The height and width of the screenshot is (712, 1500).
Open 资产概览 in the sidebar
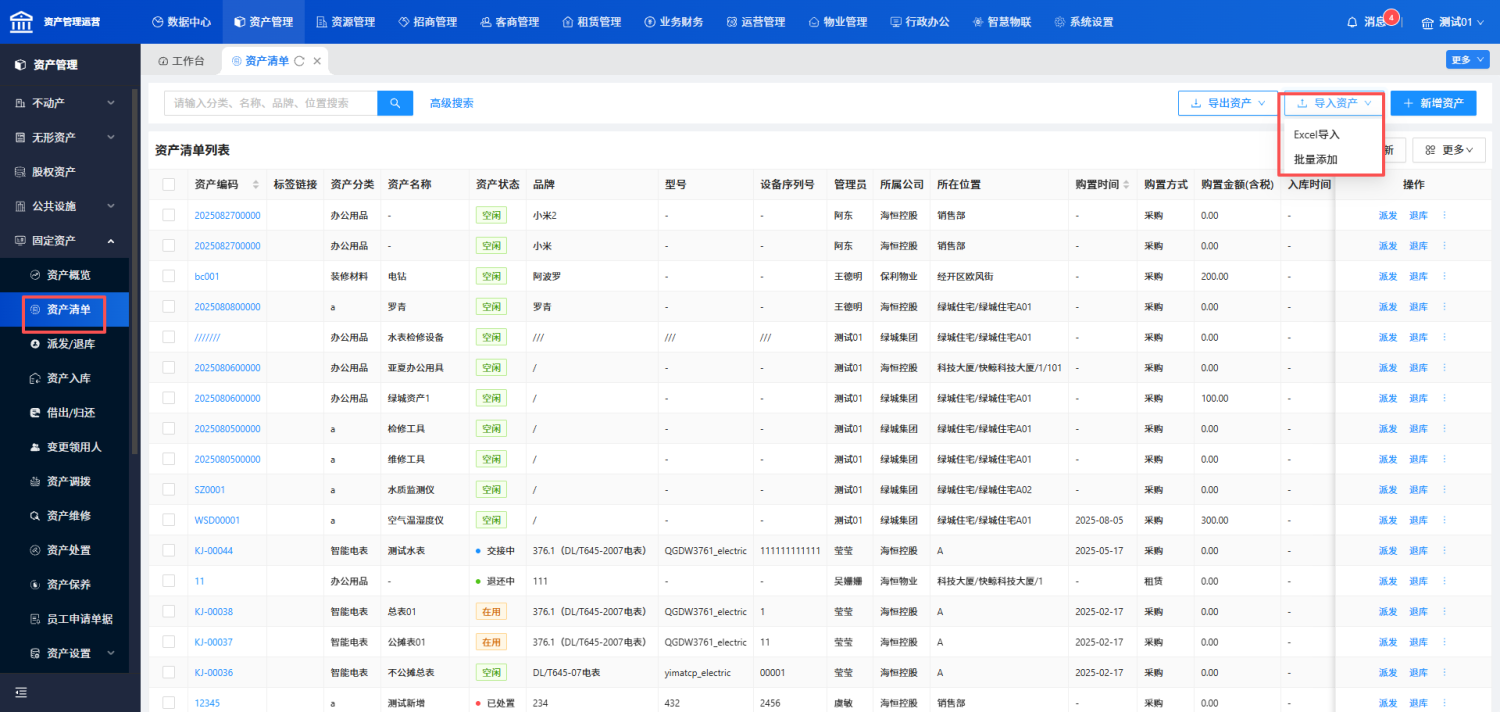click(x=65, y=275)
